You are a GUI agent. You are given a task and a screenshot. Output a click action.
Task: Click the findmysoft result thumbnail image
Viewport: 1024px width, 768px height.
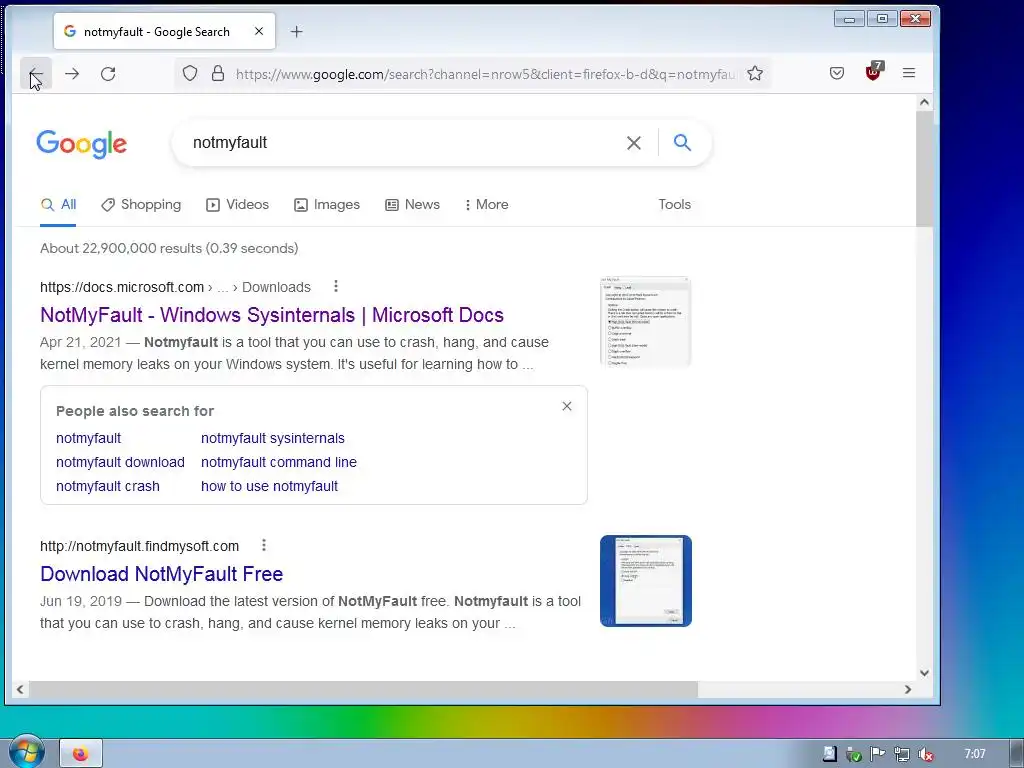[645, 581]
